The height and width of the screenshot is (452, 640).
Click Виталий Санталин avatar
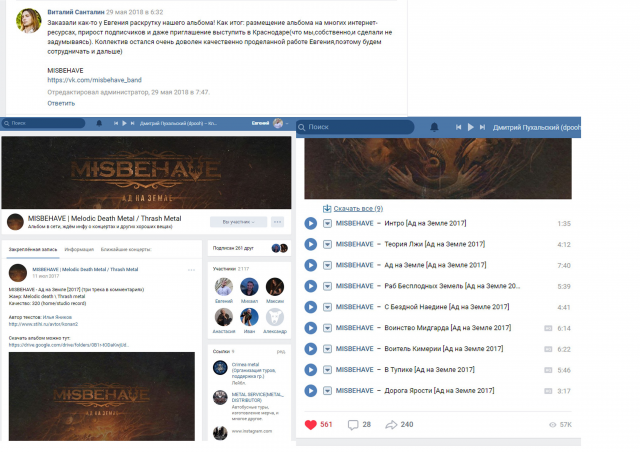(29, 20)
